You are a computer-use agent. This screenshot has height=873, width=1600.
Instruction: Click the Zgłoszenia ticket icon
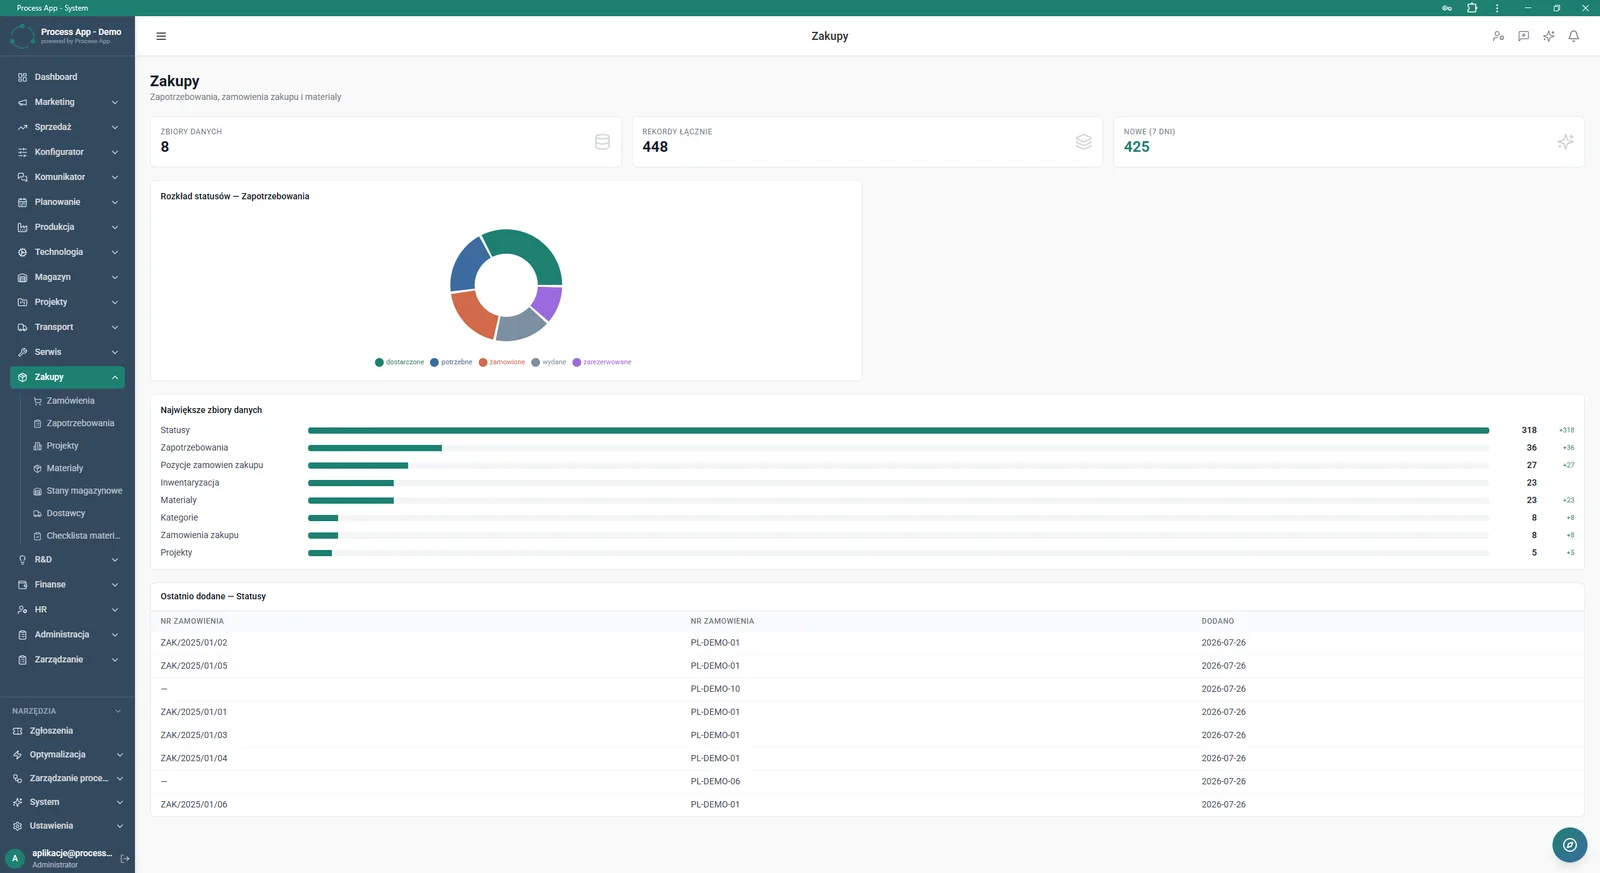click(17, 731)
